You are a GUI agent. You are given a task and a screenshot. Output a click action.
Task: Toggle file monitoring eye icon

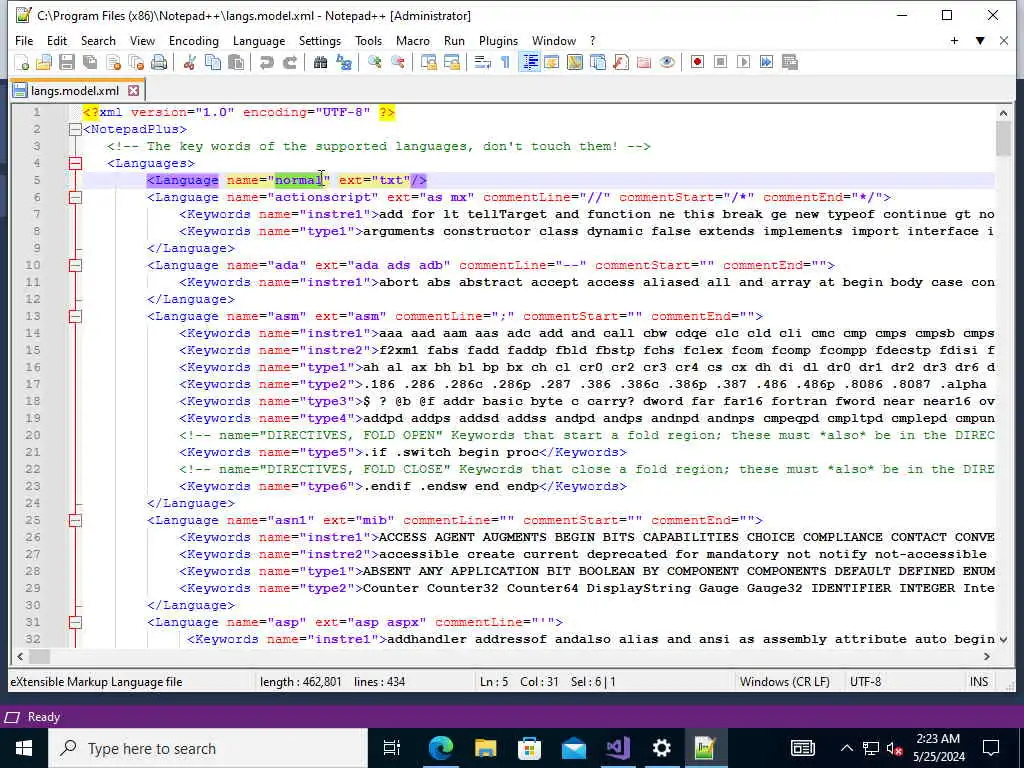click(x=667, y=62)
